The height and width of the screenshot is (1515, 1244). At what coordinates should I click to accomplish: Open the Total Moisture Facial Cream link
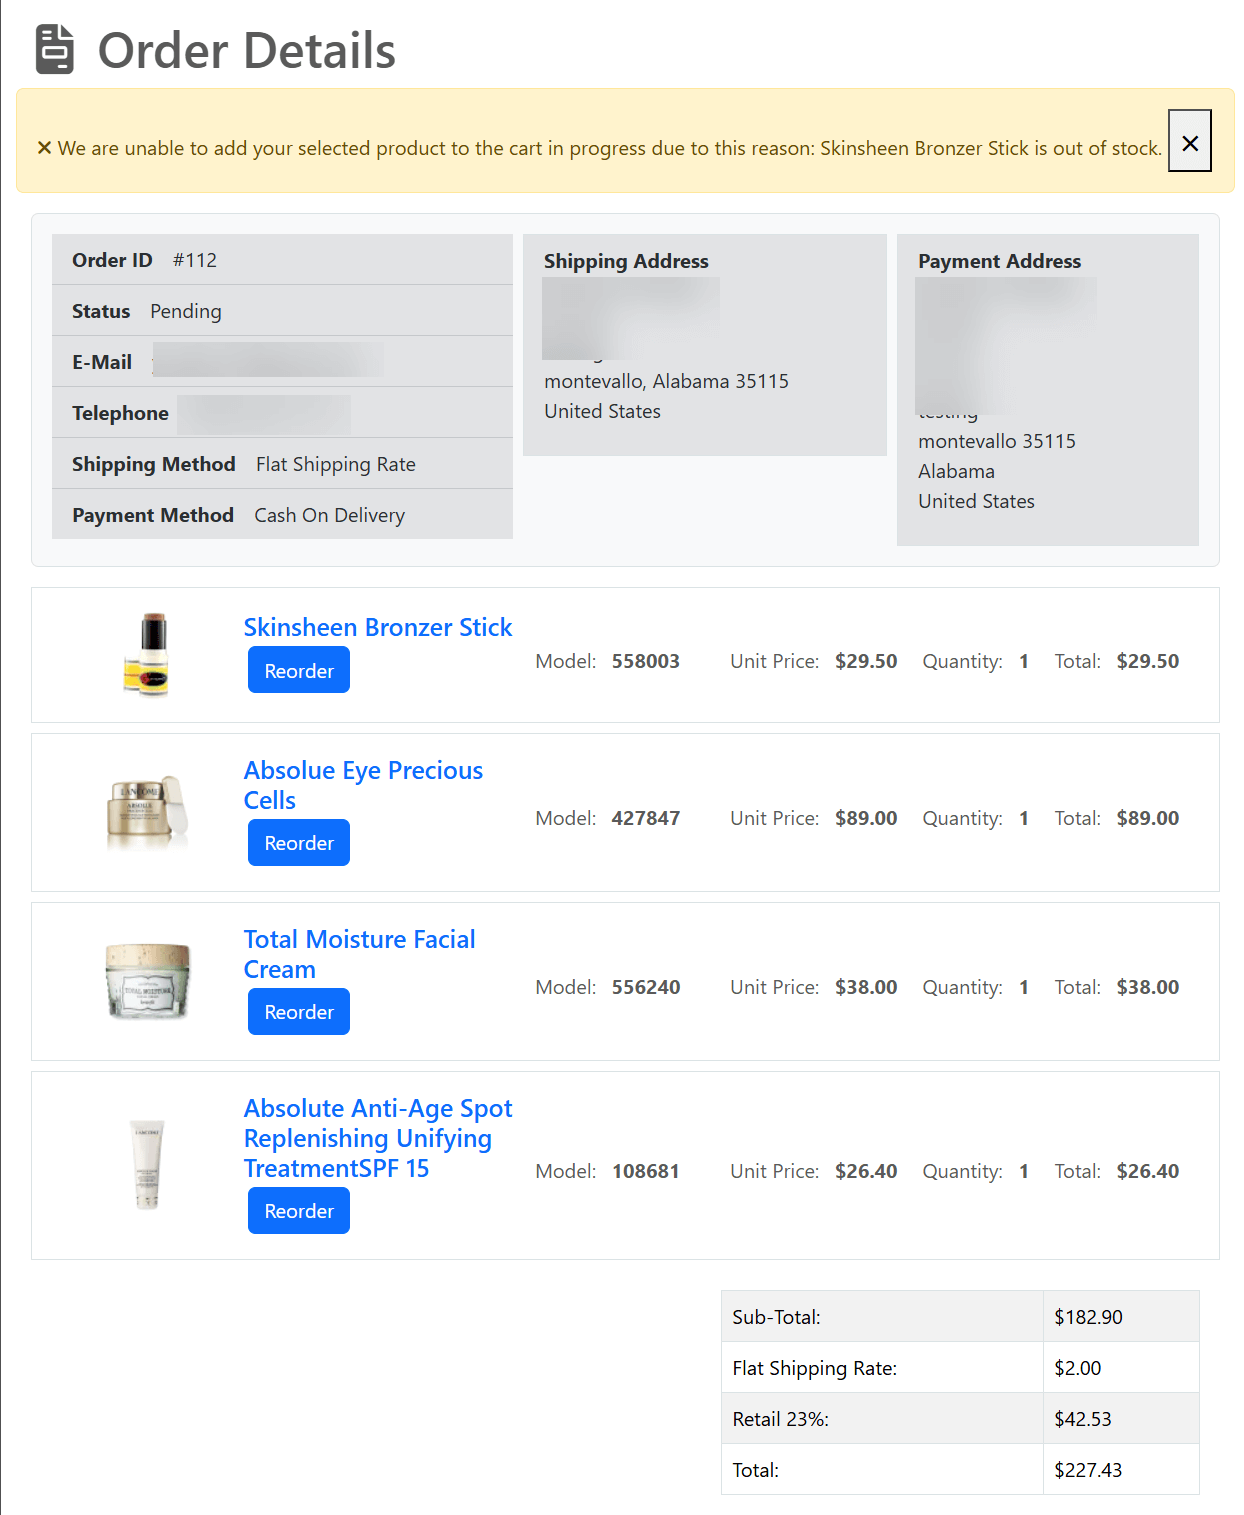click(359, 954)
